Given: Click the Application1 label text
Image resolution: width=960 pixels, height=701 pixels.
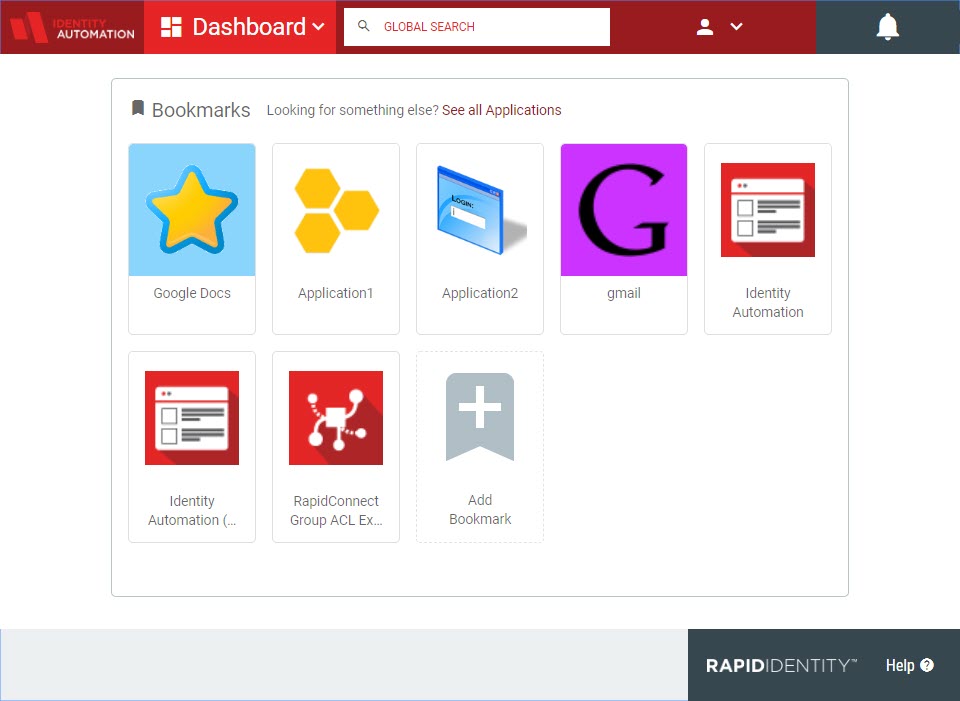Looking at the screenshot, I should click(336, 293).
